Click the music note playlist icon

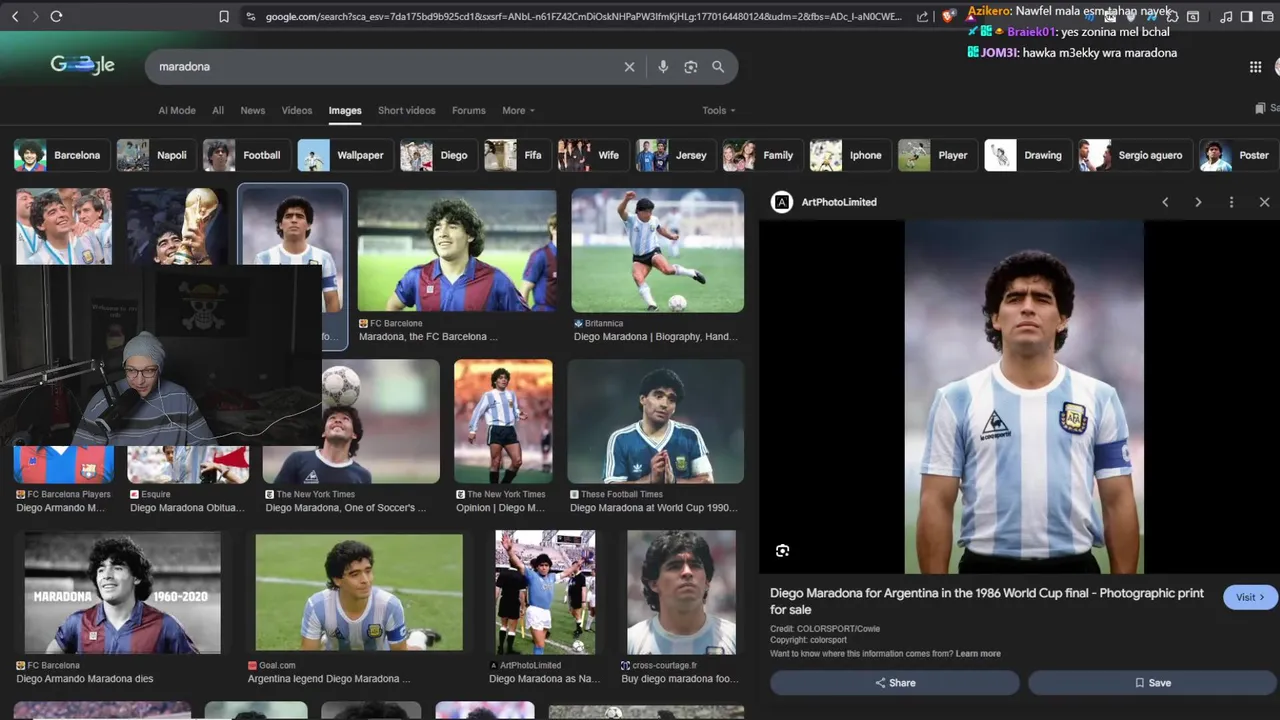1226,16
